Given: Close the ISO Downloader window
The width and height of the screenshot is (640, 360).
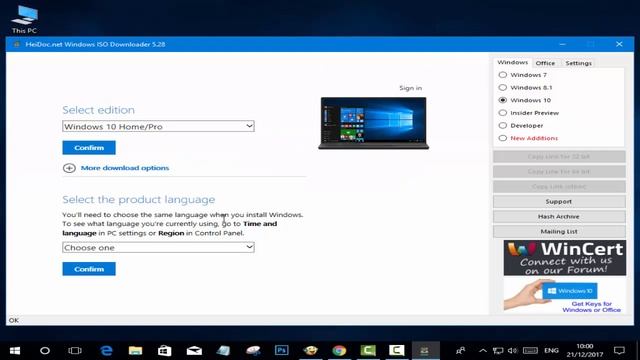Looking at the screenshot, I should pos(619,44).
